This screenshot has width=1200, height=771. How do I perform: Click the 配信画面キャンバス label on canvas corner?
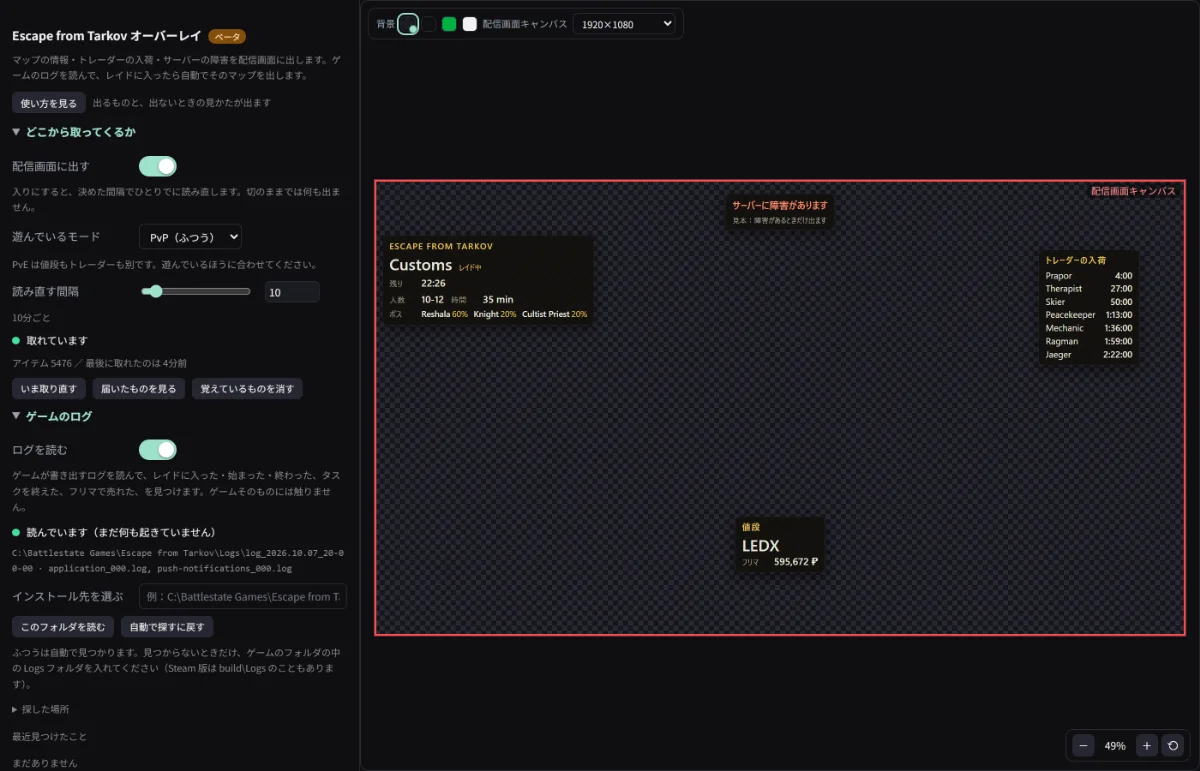click(x=1133, y=191)
